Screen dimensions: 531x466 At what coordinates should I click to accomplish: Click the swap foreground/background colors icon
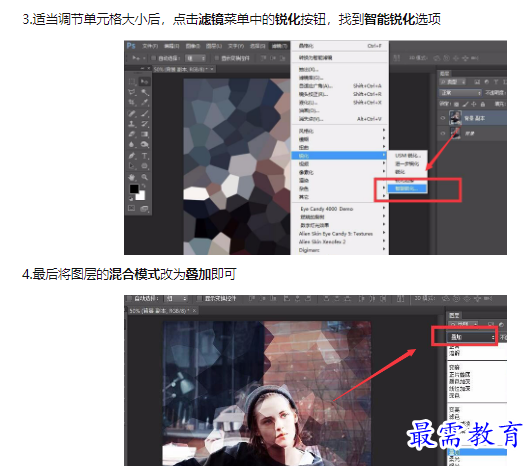[x=144, y=186]
